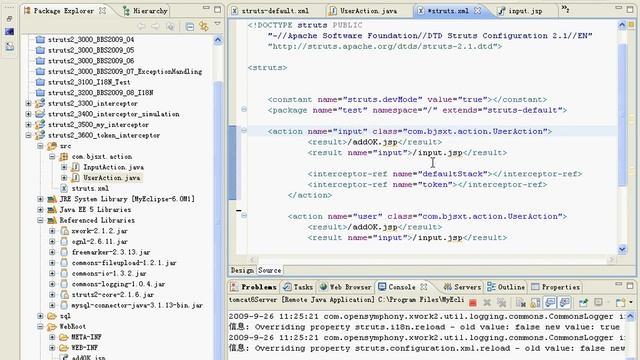Image resolution: width=640 pixels, height=360 pixels.
Task: Select mysql-connector-java-3.1.13-bin.jar
Action: tap(137, 305)
